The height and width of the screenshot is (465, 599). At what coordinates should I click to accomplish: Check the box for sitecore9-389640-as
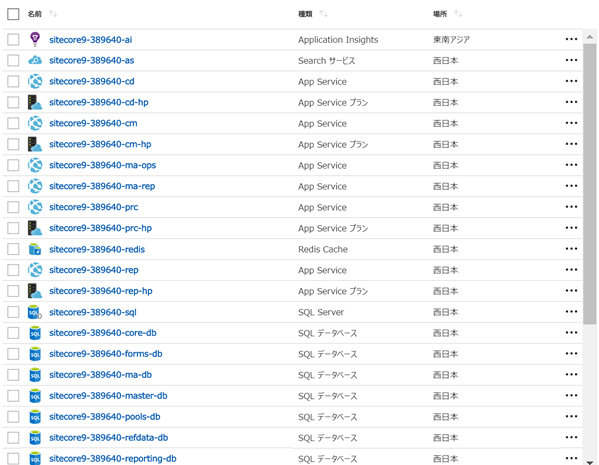coord(13,60)
